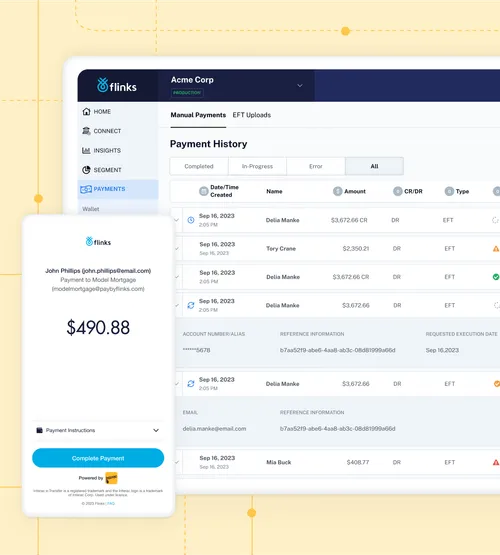This screenshot has width=500, height=555.
Task: Click delia.manke@email.com in expanded row
Action: click(214, 429)
